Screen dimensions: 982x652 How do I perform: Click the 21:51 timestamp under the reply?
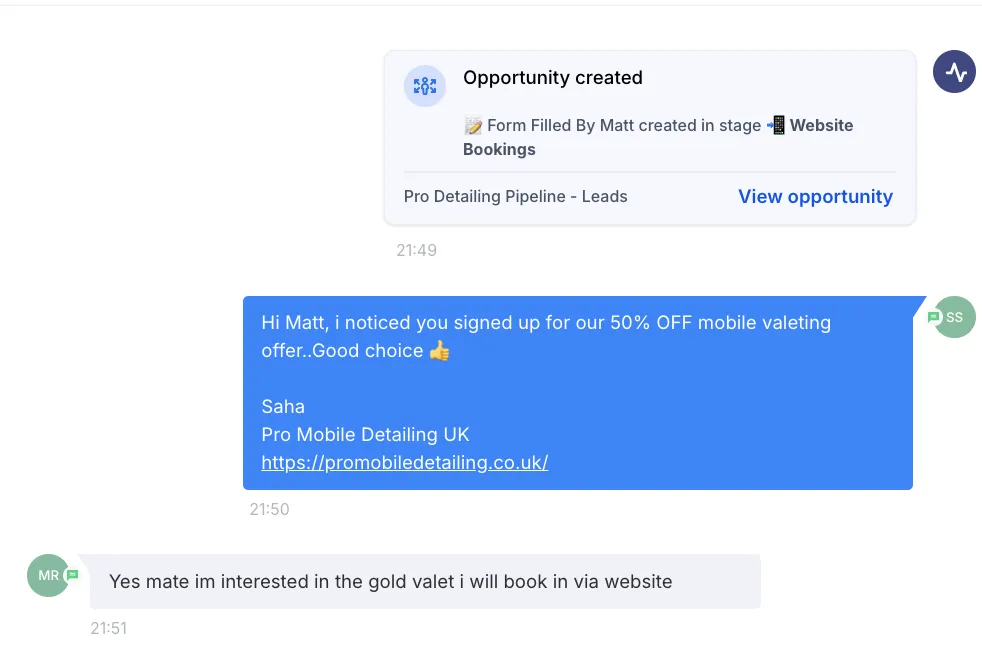click(x=109, y=628)
